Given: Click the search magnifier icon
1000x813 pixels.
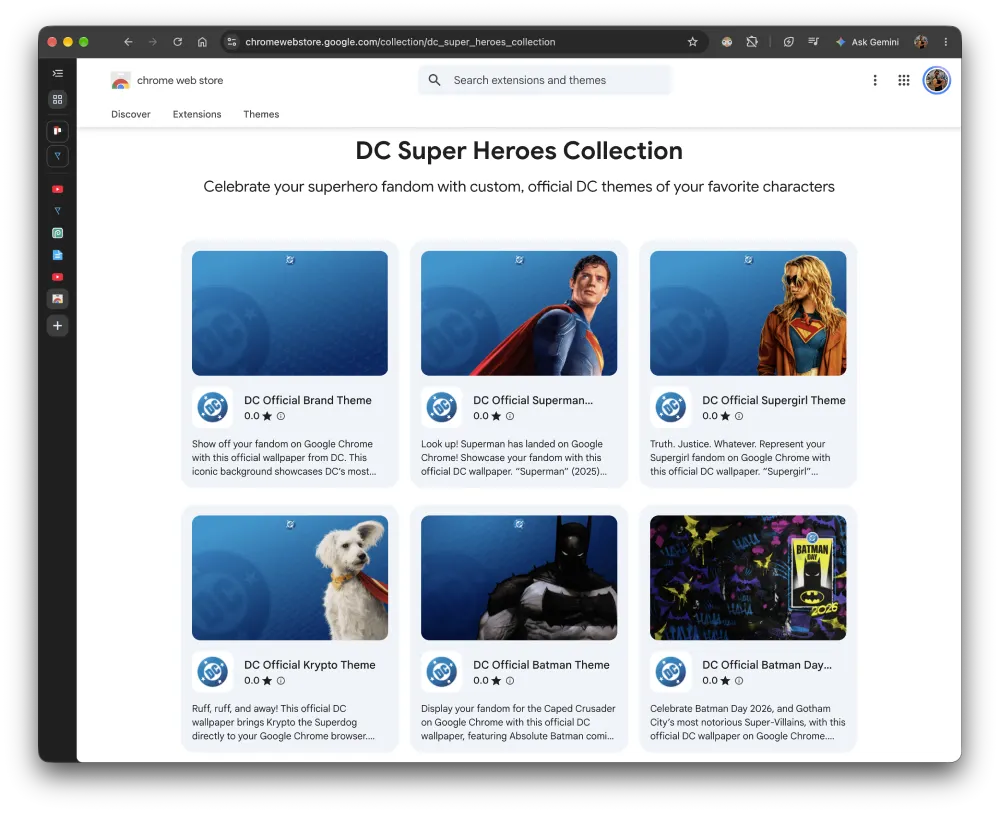Looking at the screenshot, I should coord(434,80).
